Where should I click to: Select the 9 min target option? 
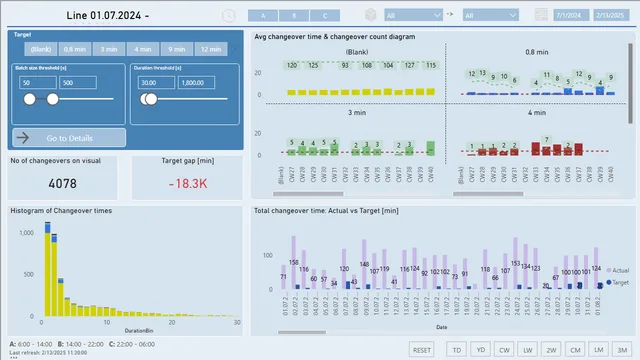(x=177, y=49)
